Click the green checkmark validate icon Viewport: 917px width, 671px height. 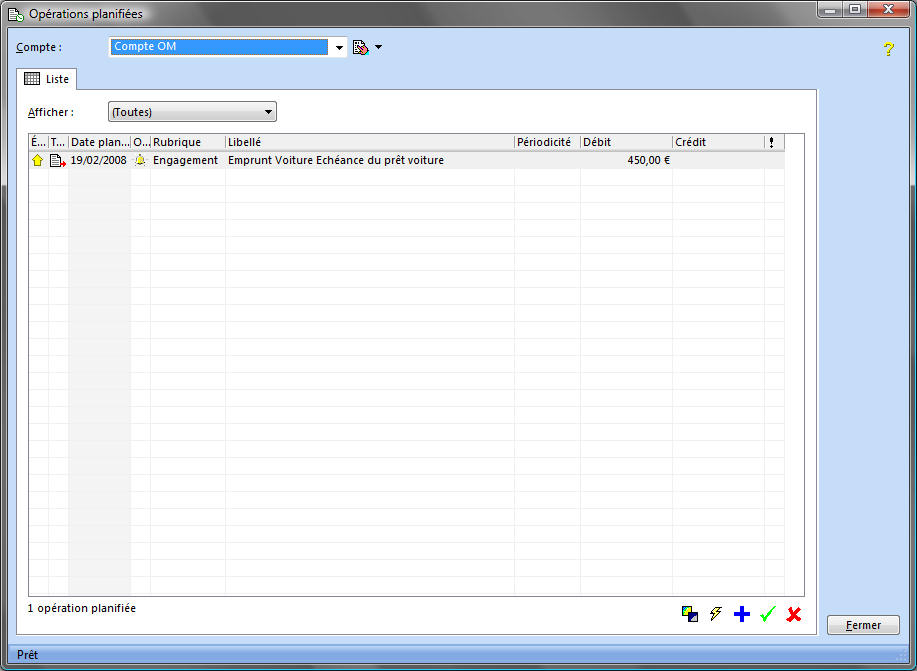click(x=767, y=614)
